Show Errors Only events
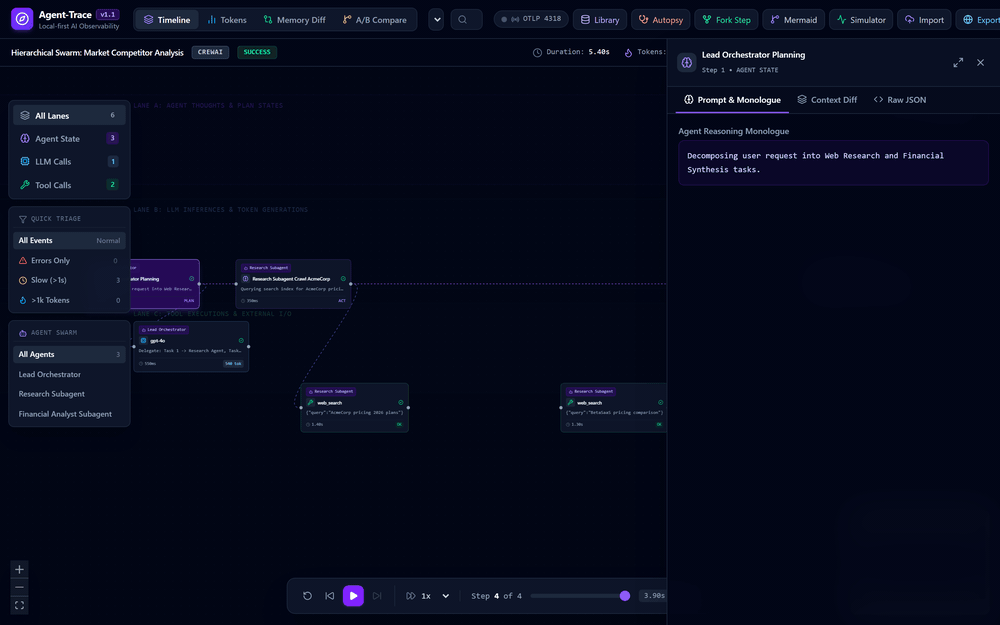Image resolution: width=1000 pixels, height=625 pixels. click(x=70, y=260)
